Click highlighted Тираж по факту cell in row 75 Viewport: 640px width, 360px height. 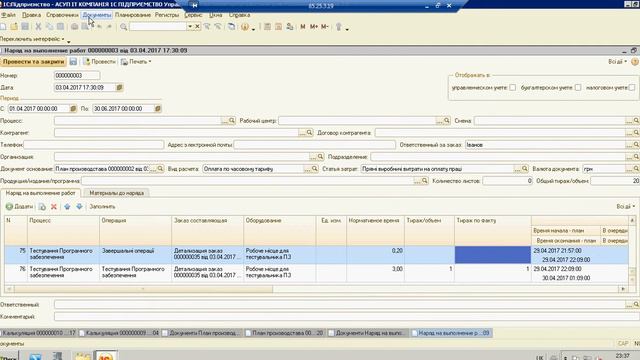click(493, 255)
